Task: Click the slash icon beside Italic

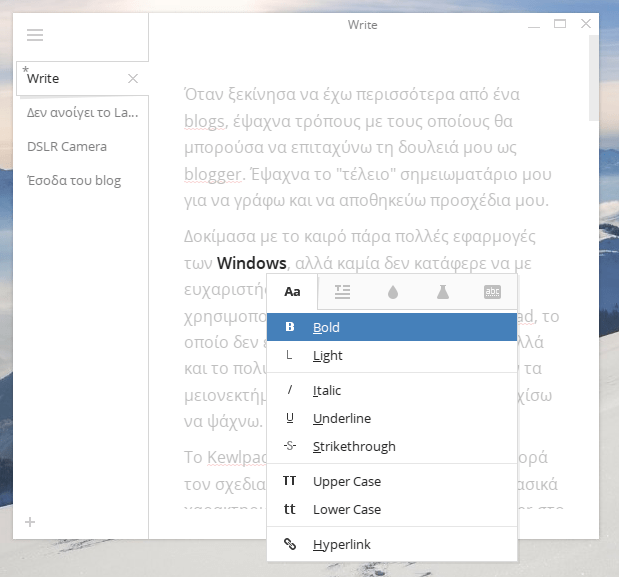Action: coord(290,390)
